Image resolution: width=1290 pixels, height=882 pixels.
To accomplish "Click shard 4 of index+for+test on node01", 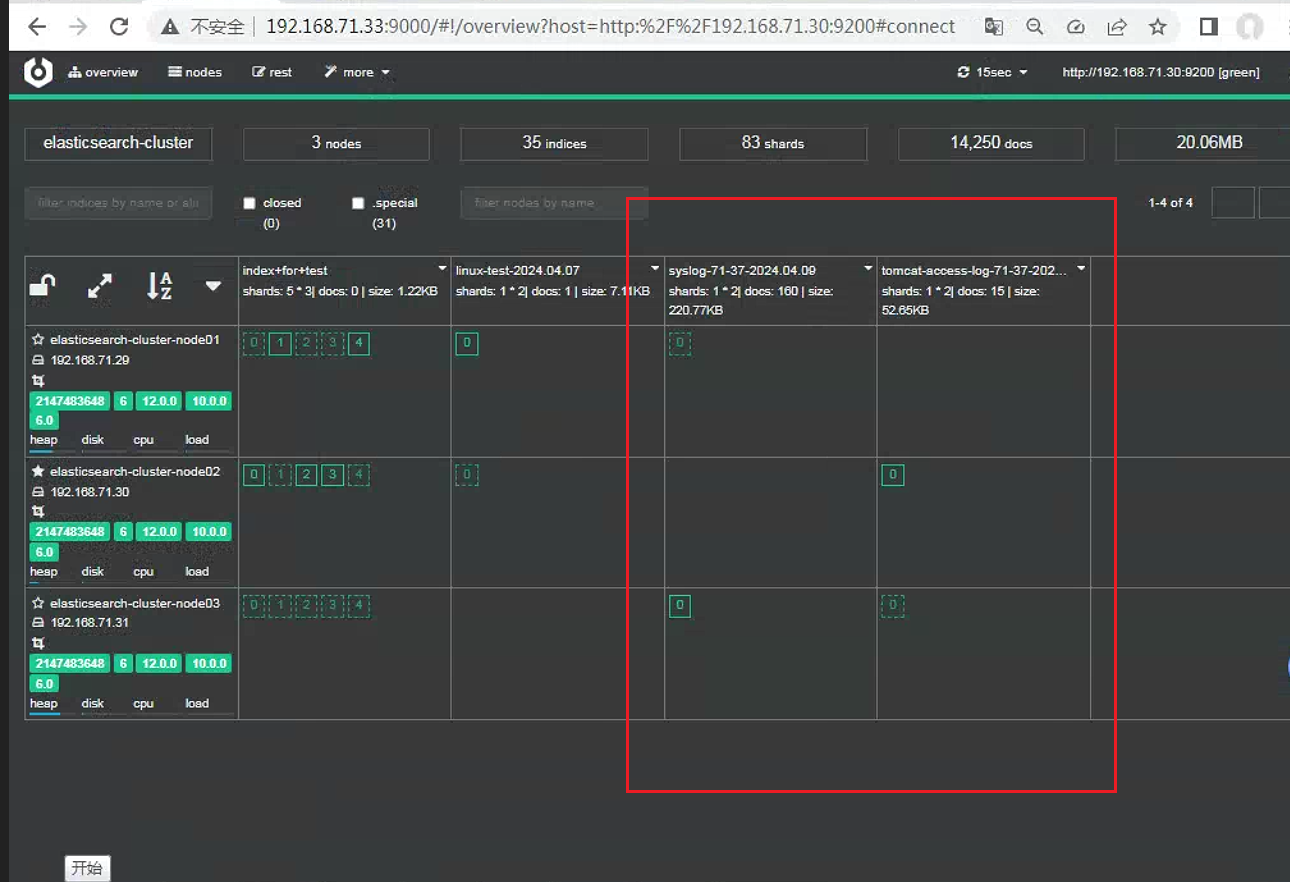I will click(358, 344).
